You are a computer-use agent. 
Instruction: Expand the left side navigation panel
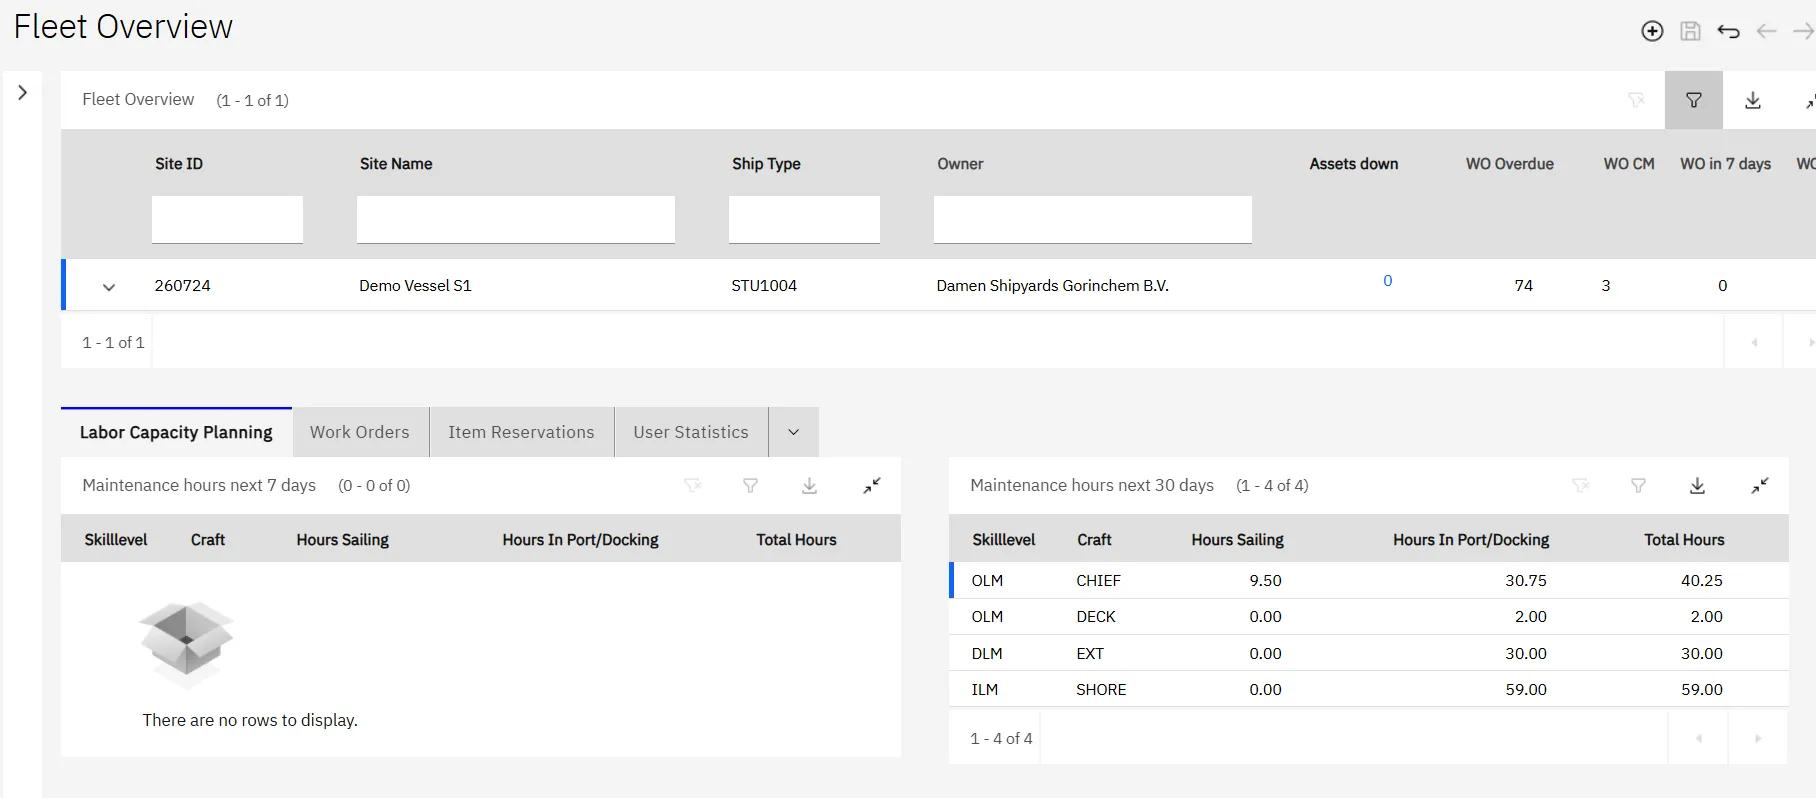(x=22, y=93)
